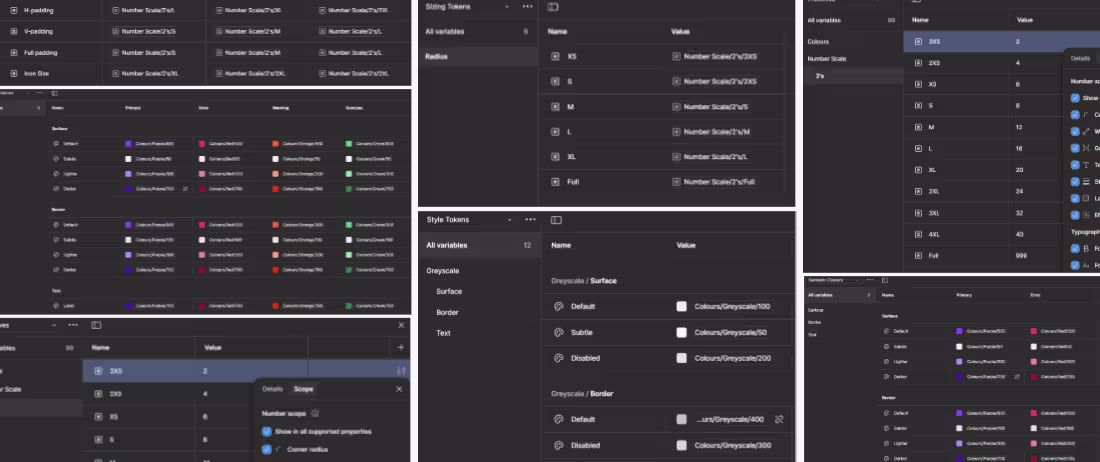Viewport: 1100px width, 462px height.
Task: Click the detach alias icon beside Greyscale/400
Action: (x=779, y=419)
